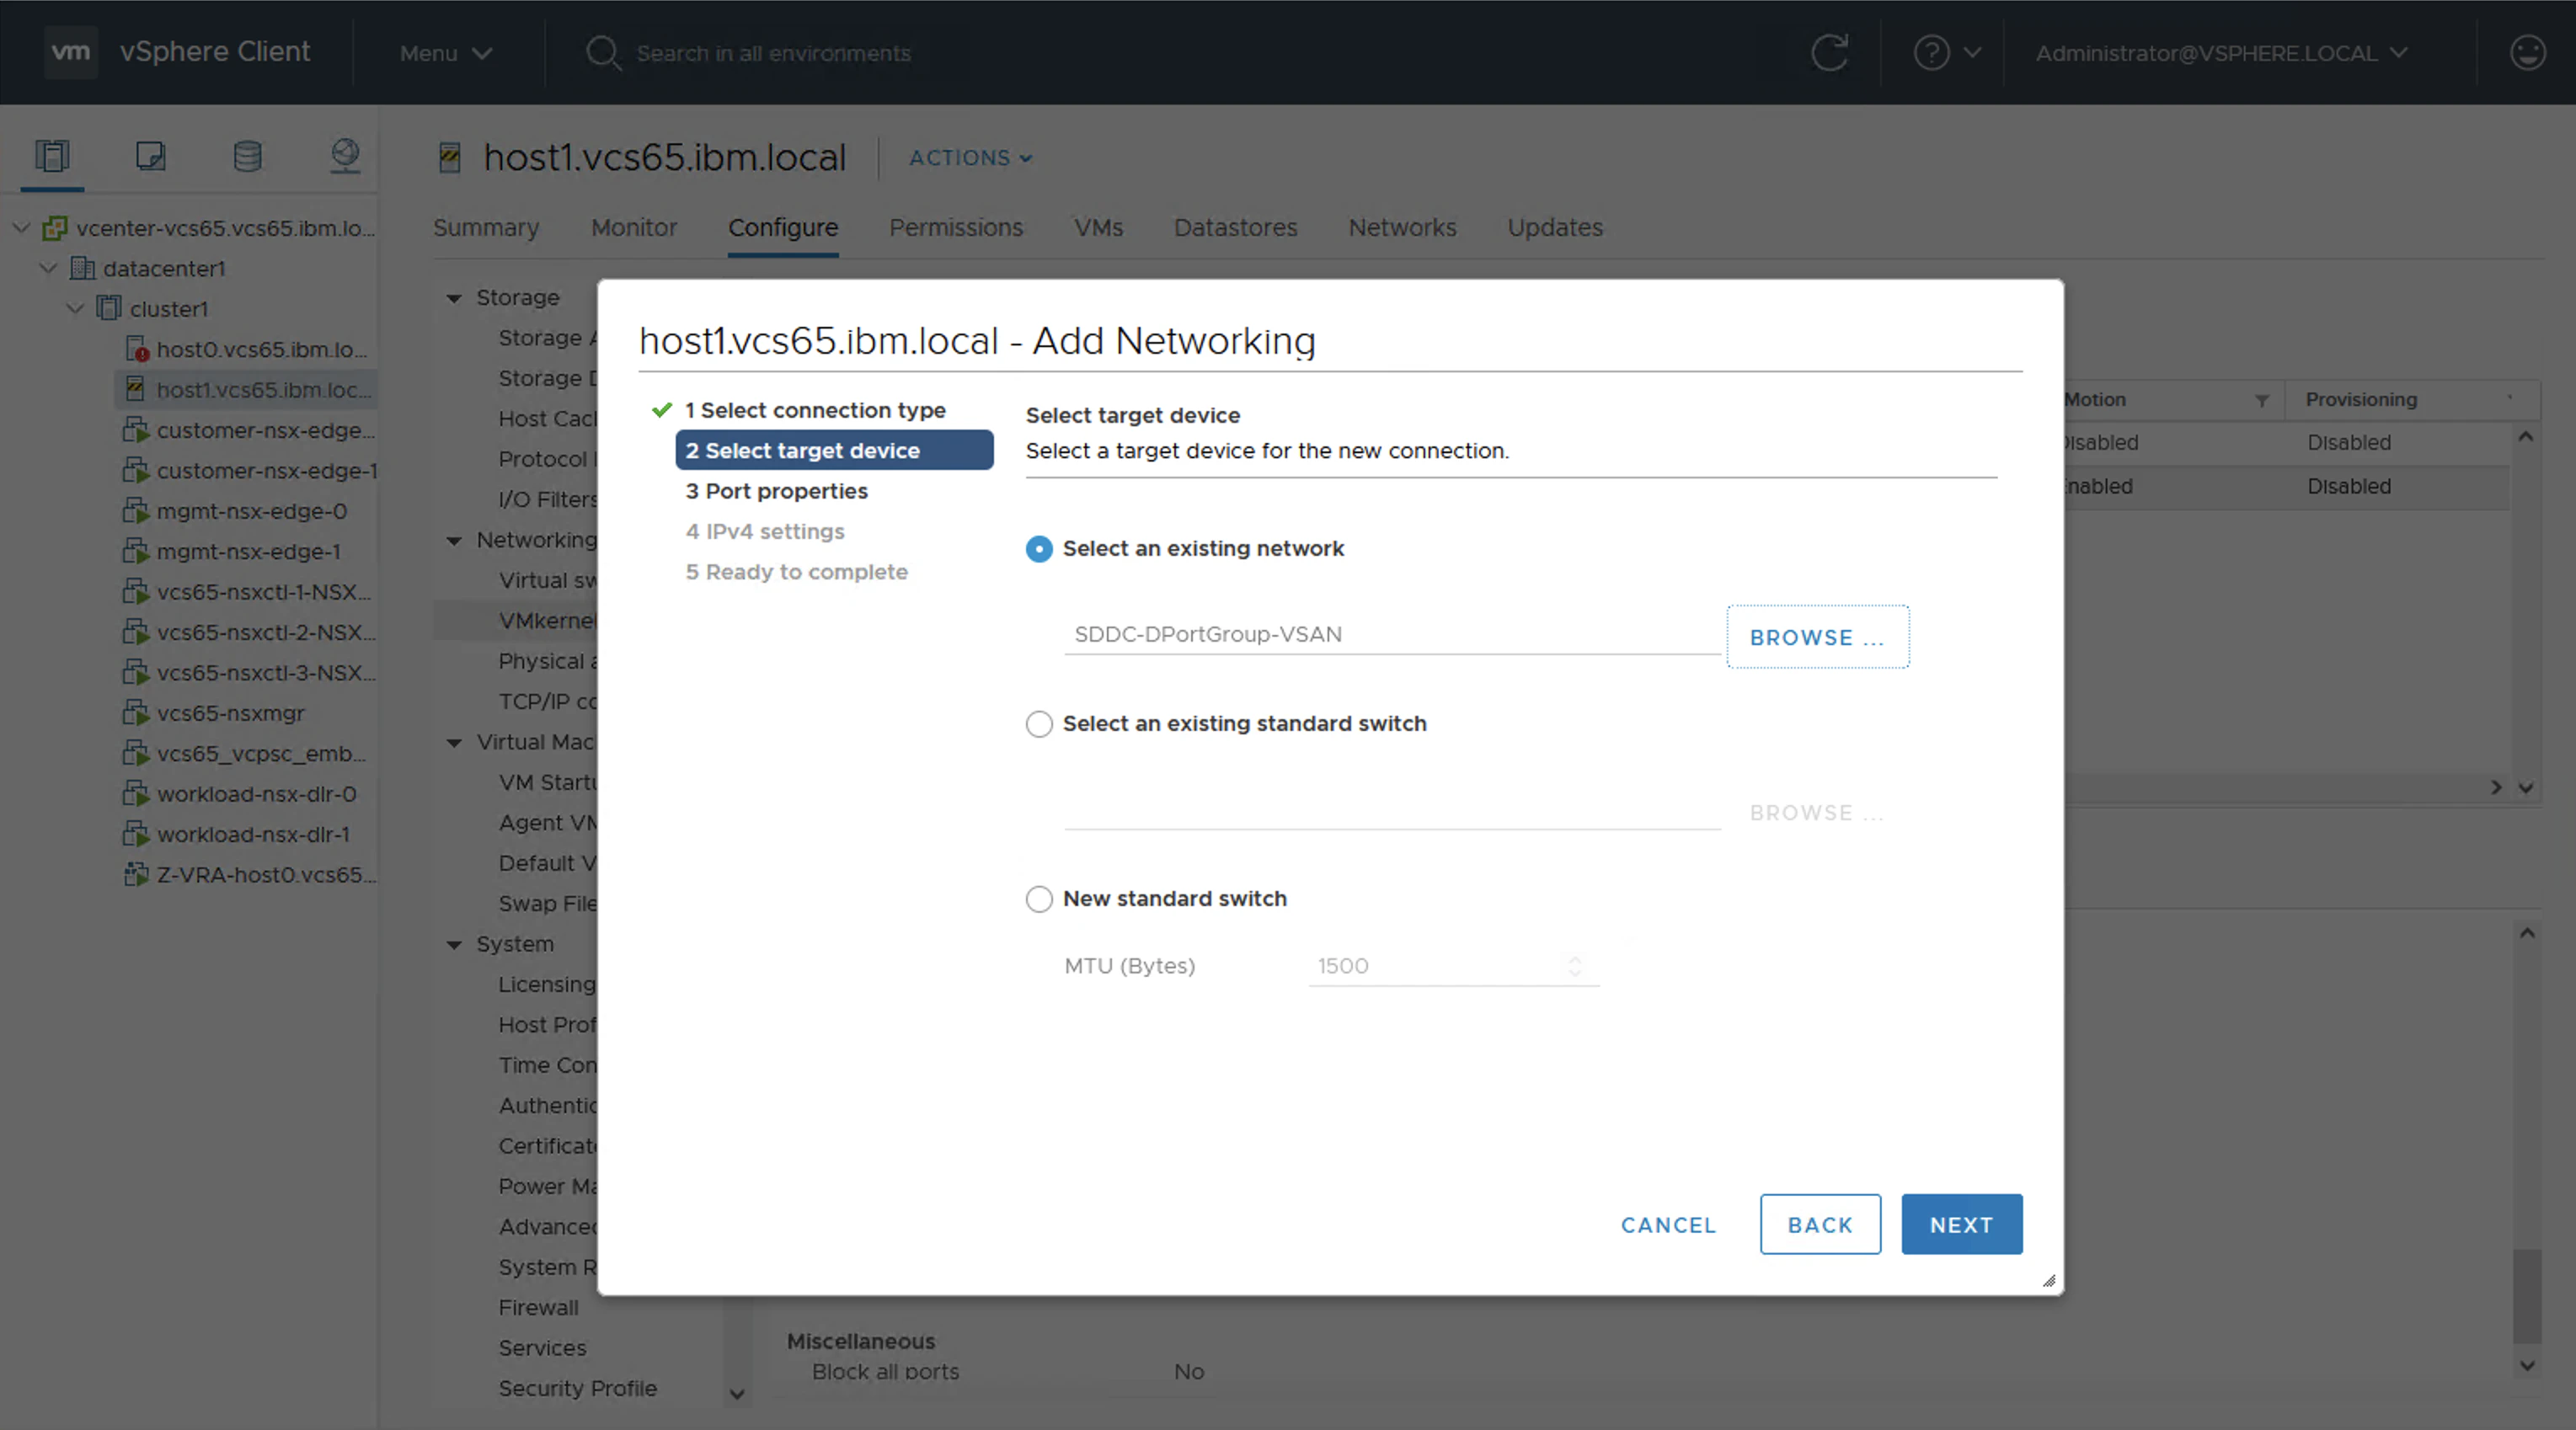Viewport: 2576px width, 1430px height.
Task: Choose Select an existing network radio
Action: click(1039, 549)
